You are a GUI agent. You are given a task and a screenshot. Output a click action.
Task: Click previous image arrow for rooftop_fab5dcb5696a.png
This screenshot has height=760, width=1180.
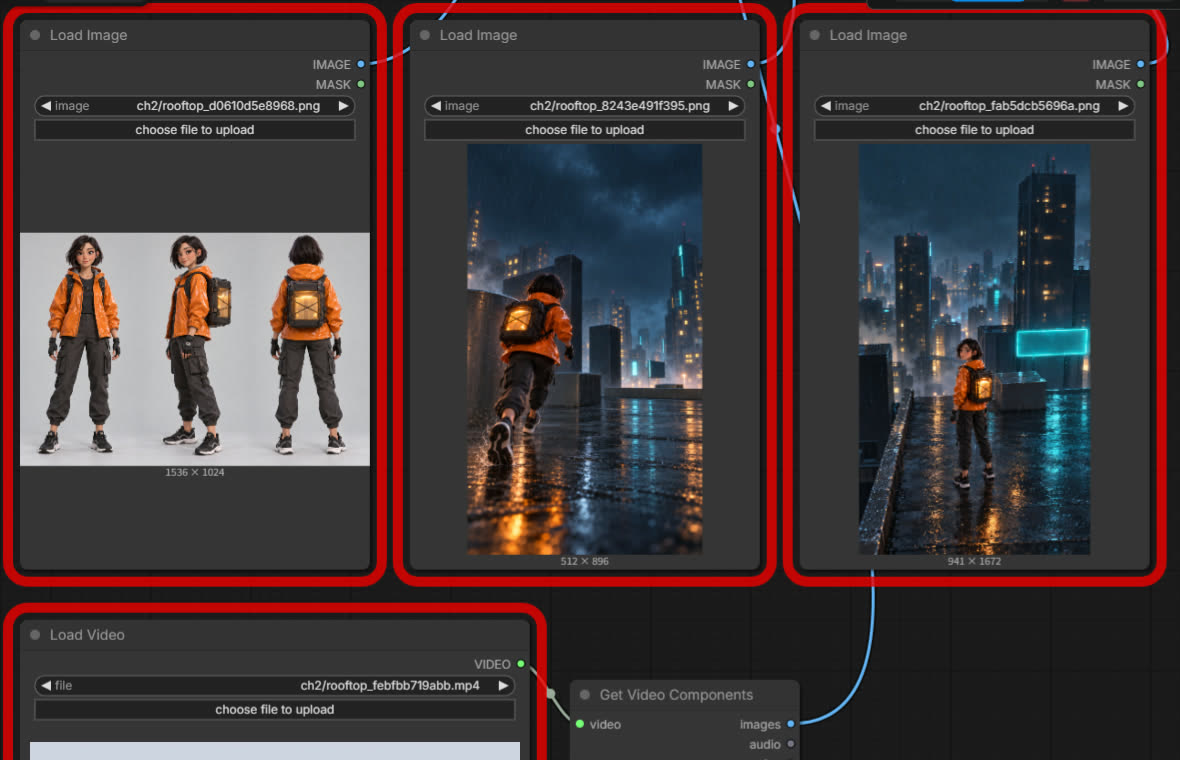coord(826,106)
